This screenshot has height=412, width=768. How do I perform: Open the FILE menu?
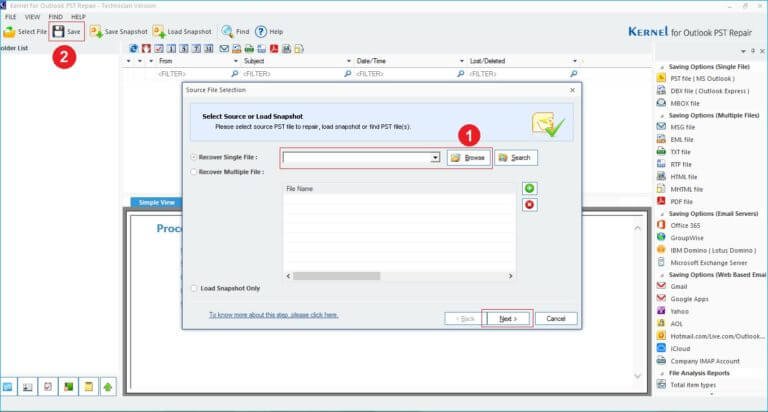coord(10,17)
